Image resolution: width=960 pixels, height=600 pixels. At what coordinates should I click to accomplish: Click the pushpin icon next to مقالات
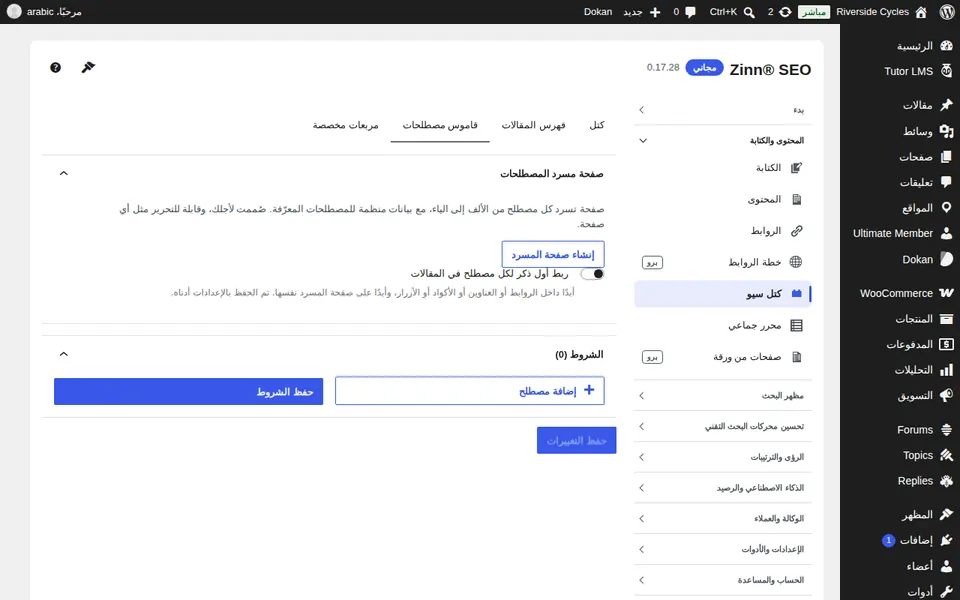947,105
